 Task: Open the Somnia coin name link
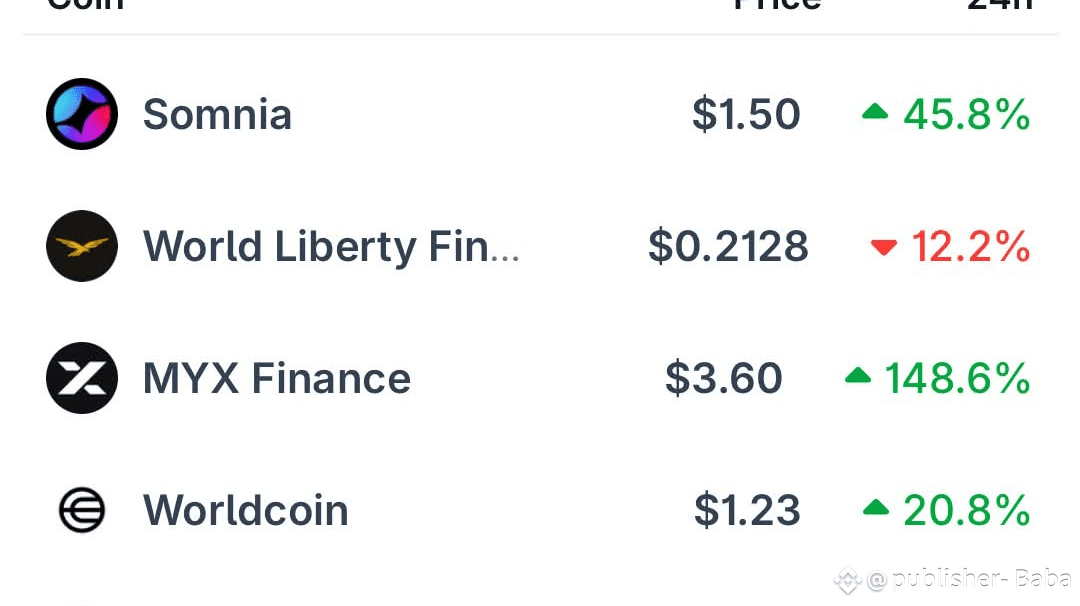coord(217,114)
